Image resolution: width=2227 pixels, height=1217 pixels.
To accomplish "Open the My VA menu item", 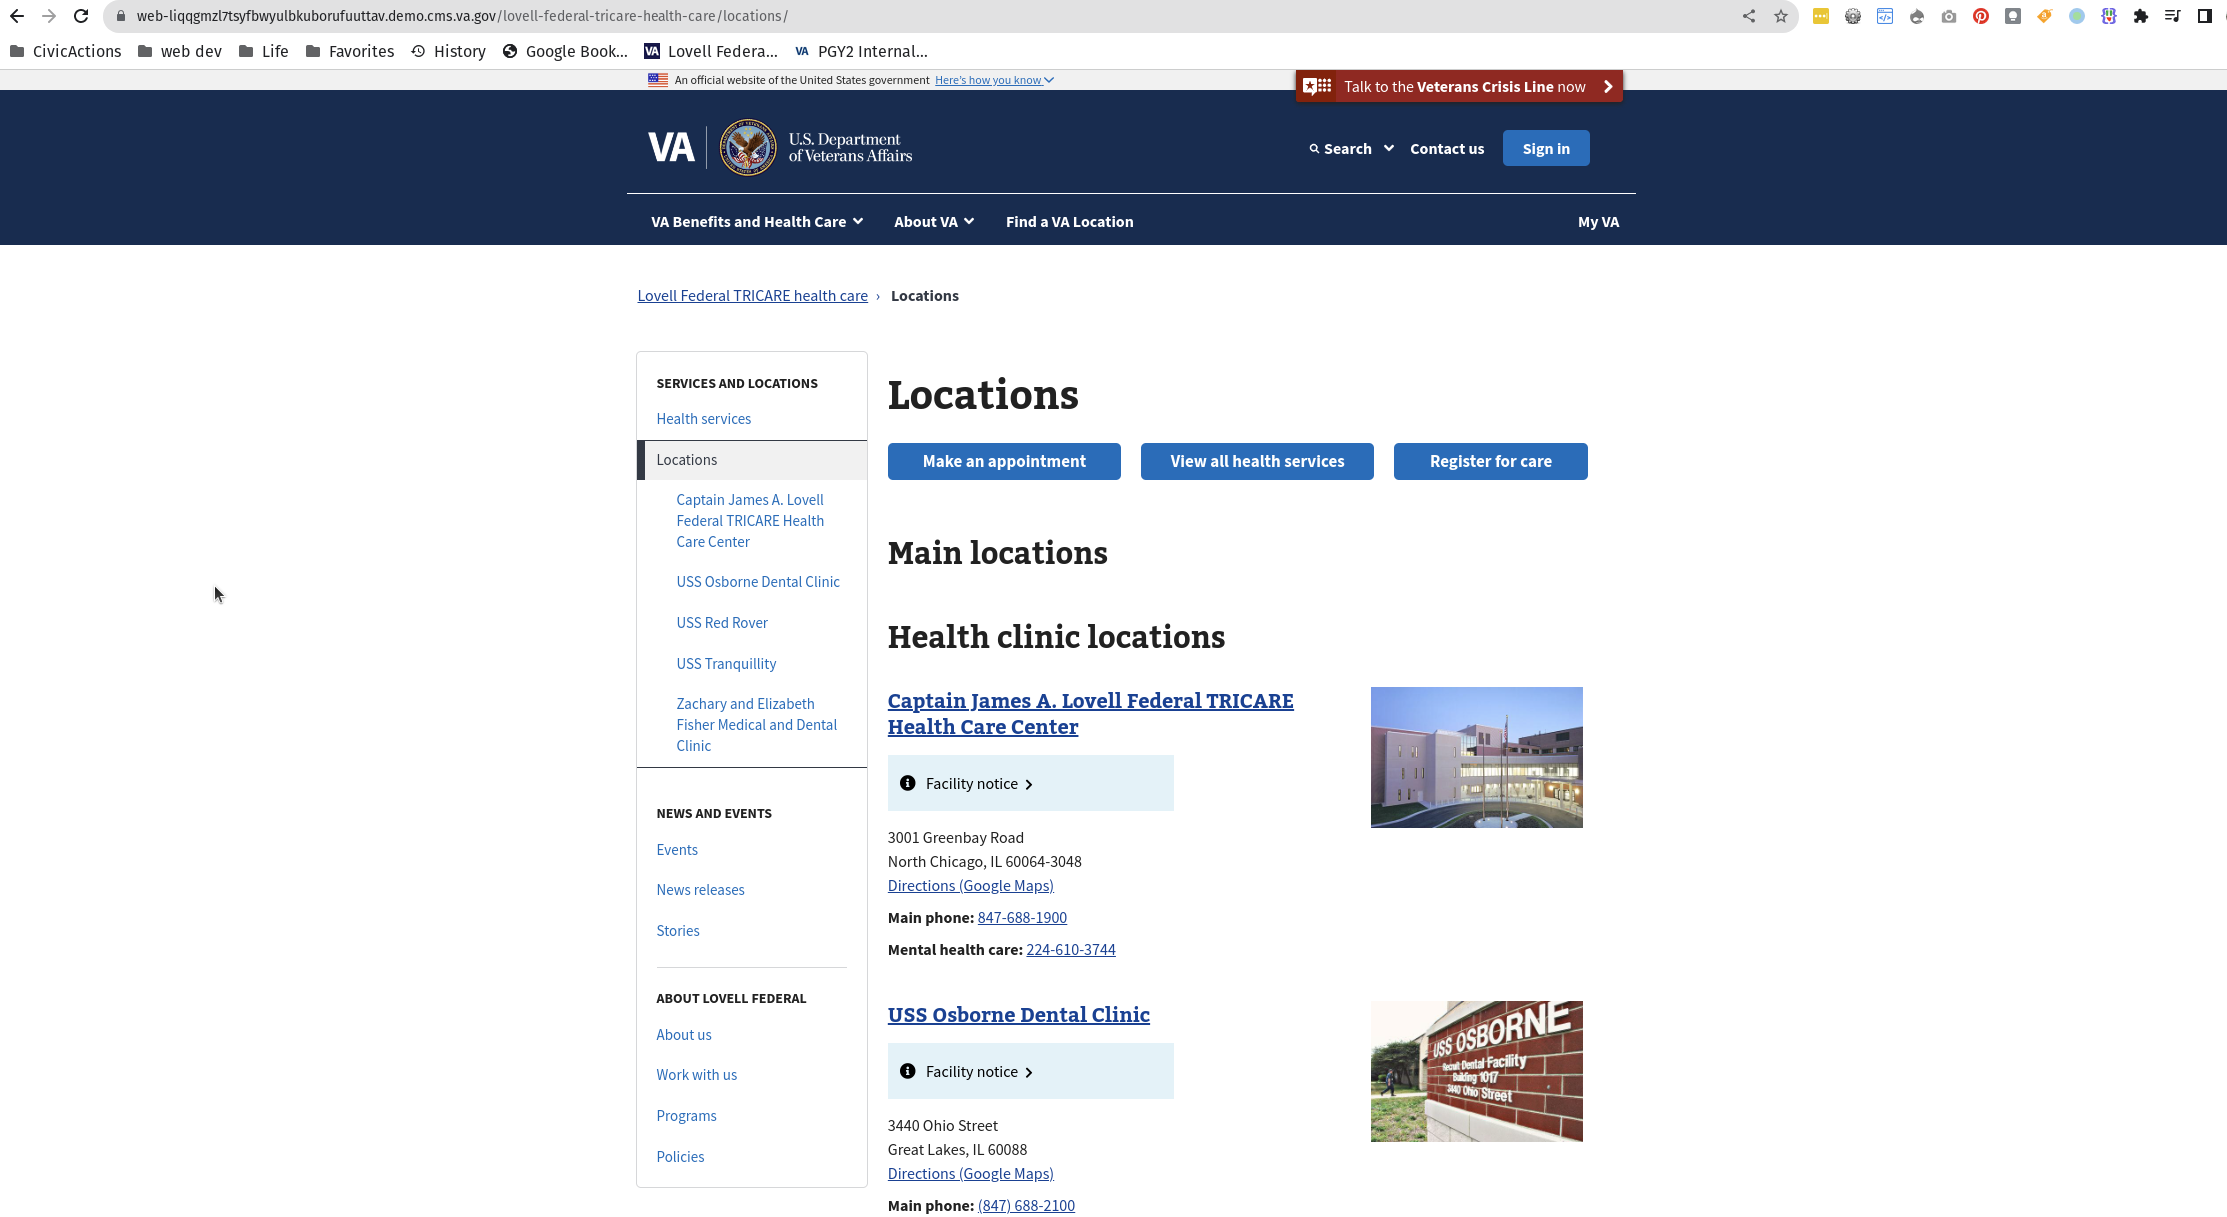I will 1597,222.
